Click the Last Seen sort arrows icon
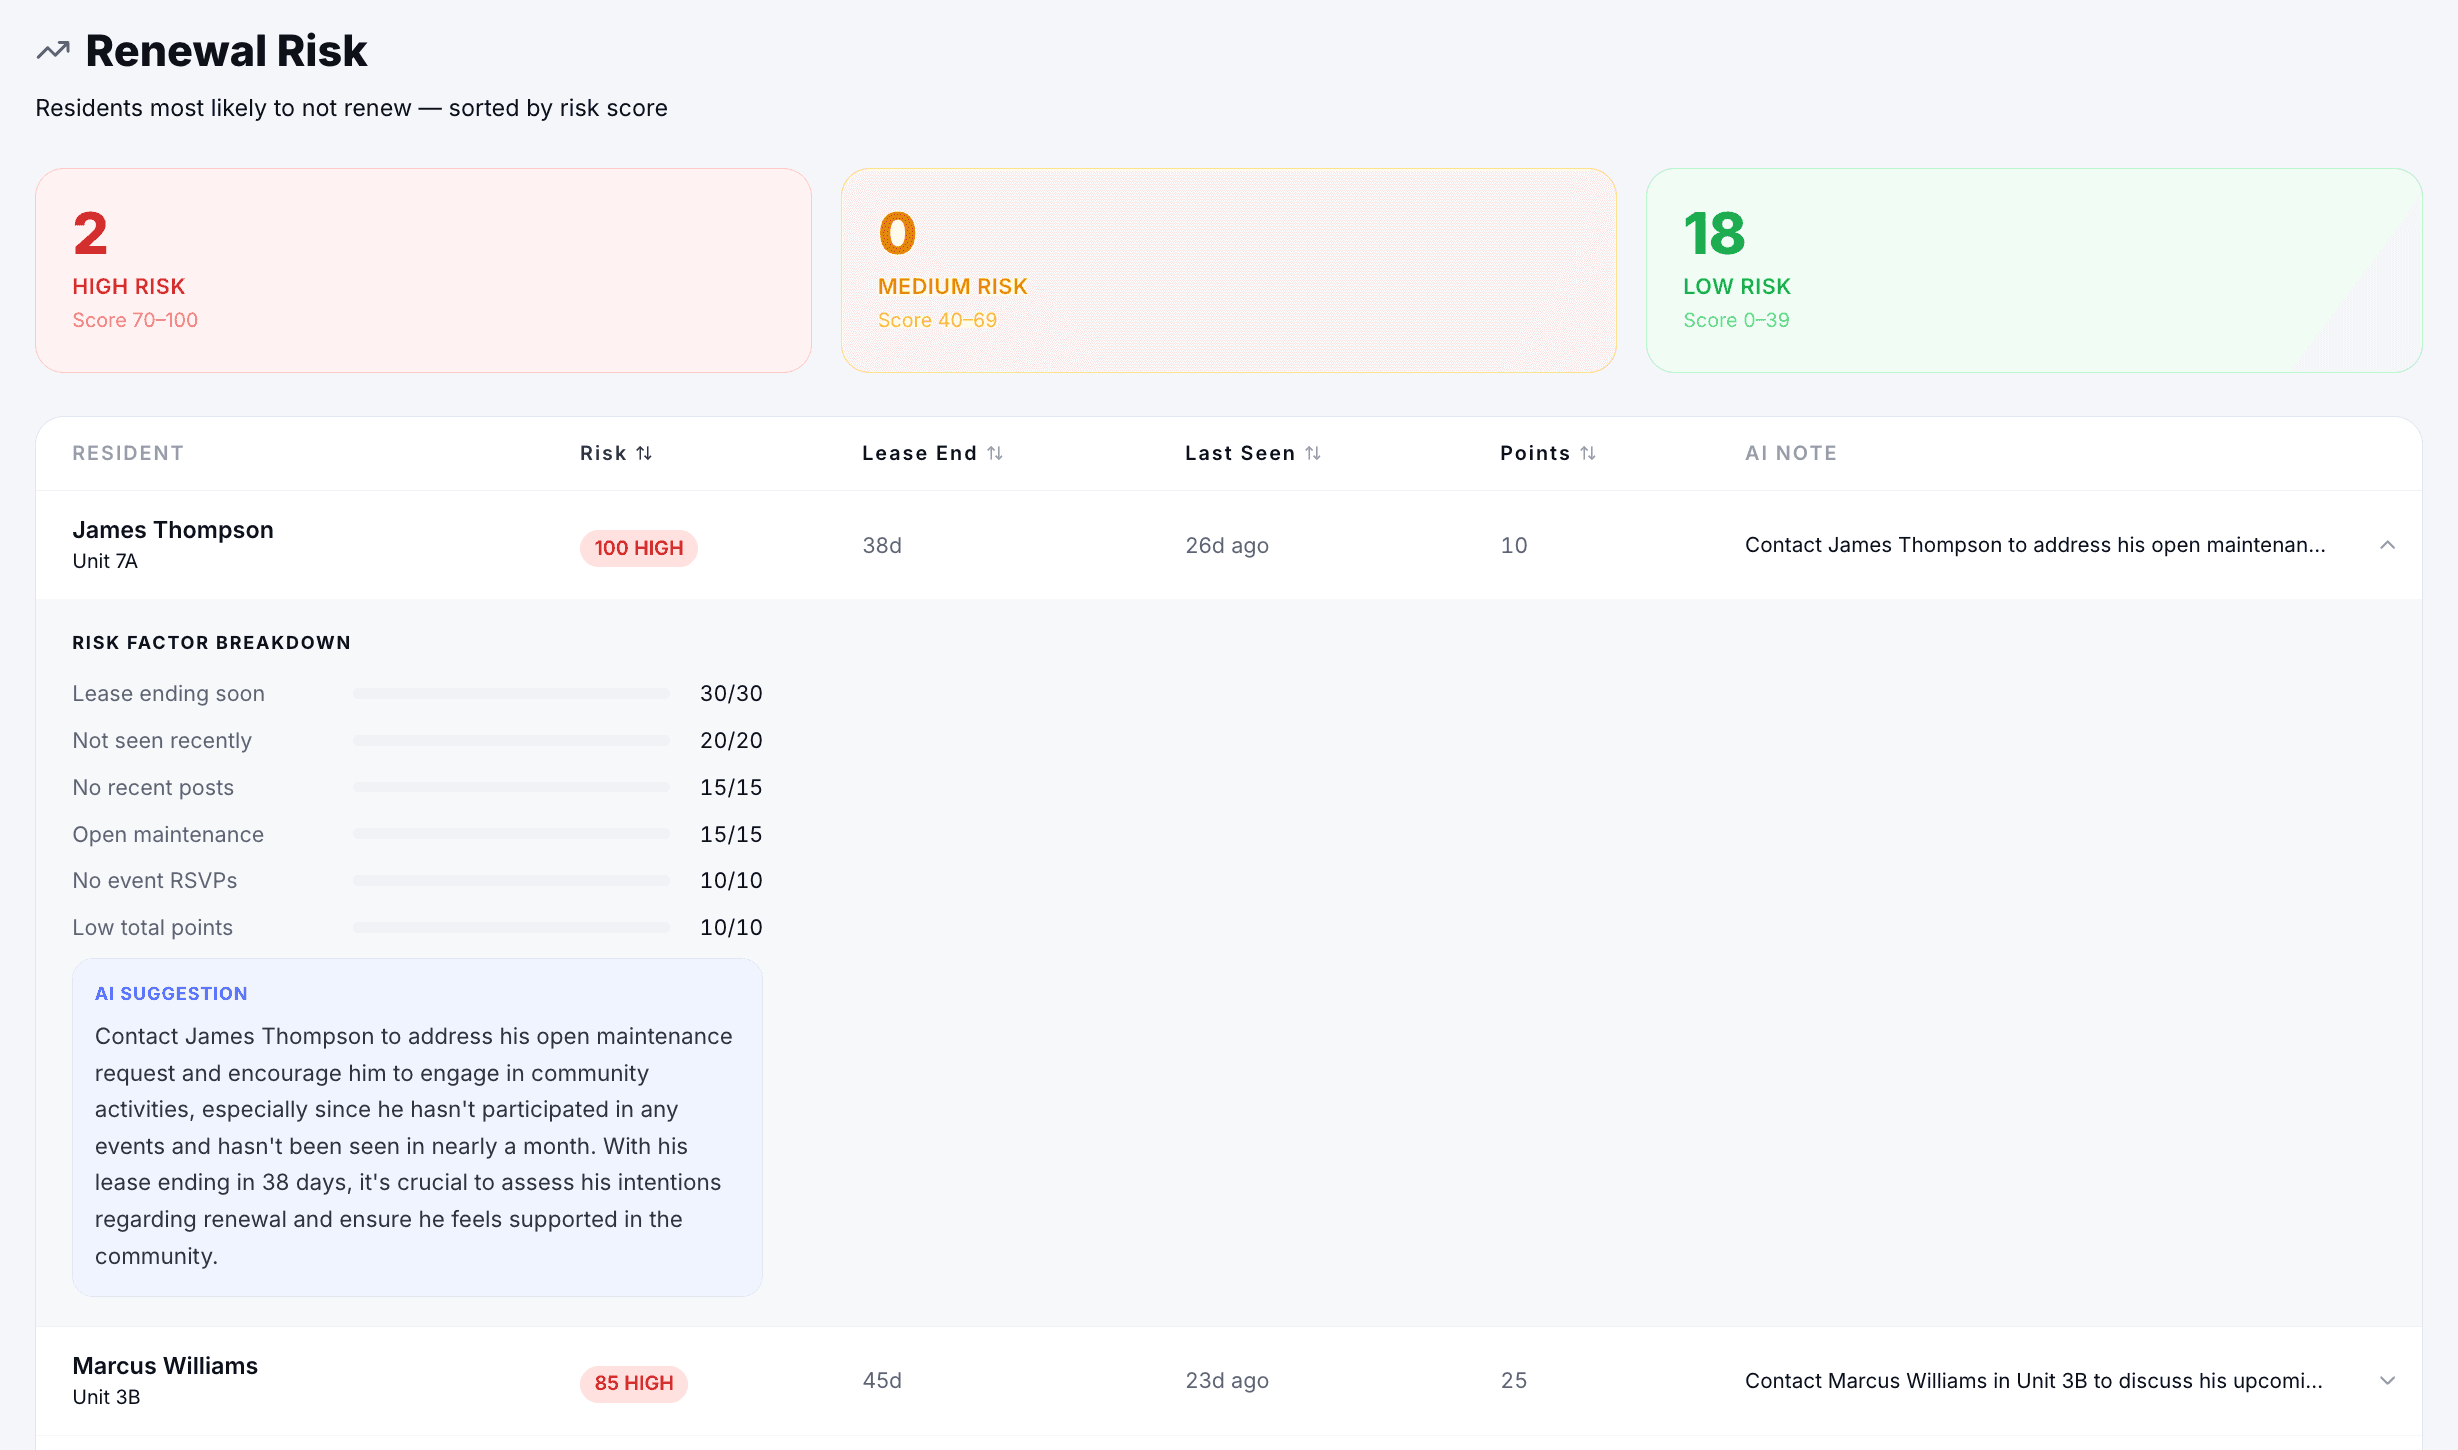 pos(1313,453)
